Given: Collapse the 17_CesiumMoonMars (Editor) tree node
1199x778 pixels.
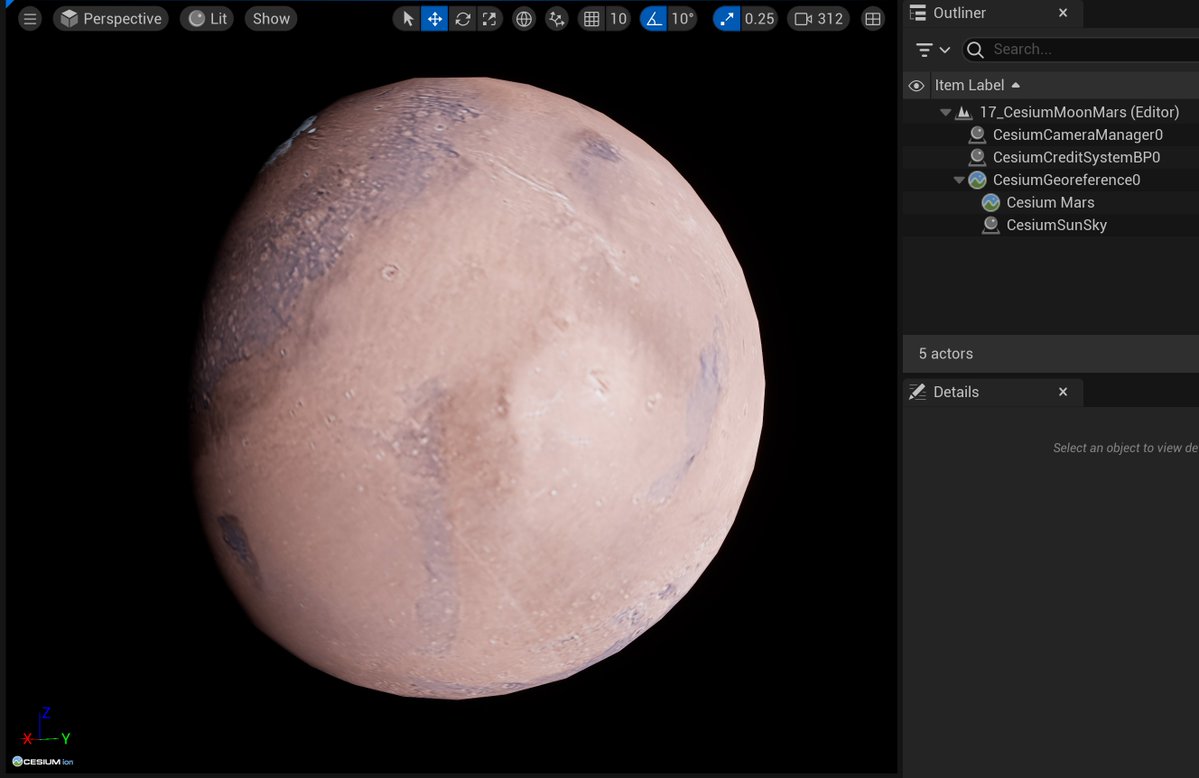Looking at the screenshot, I should (945, 112).
